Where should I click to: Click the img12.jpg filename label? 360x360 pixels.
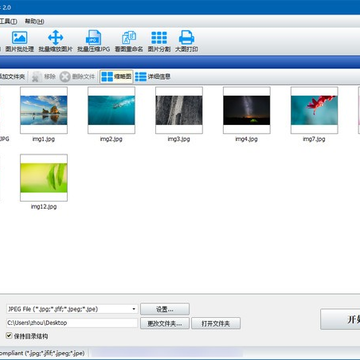[44, 207]
